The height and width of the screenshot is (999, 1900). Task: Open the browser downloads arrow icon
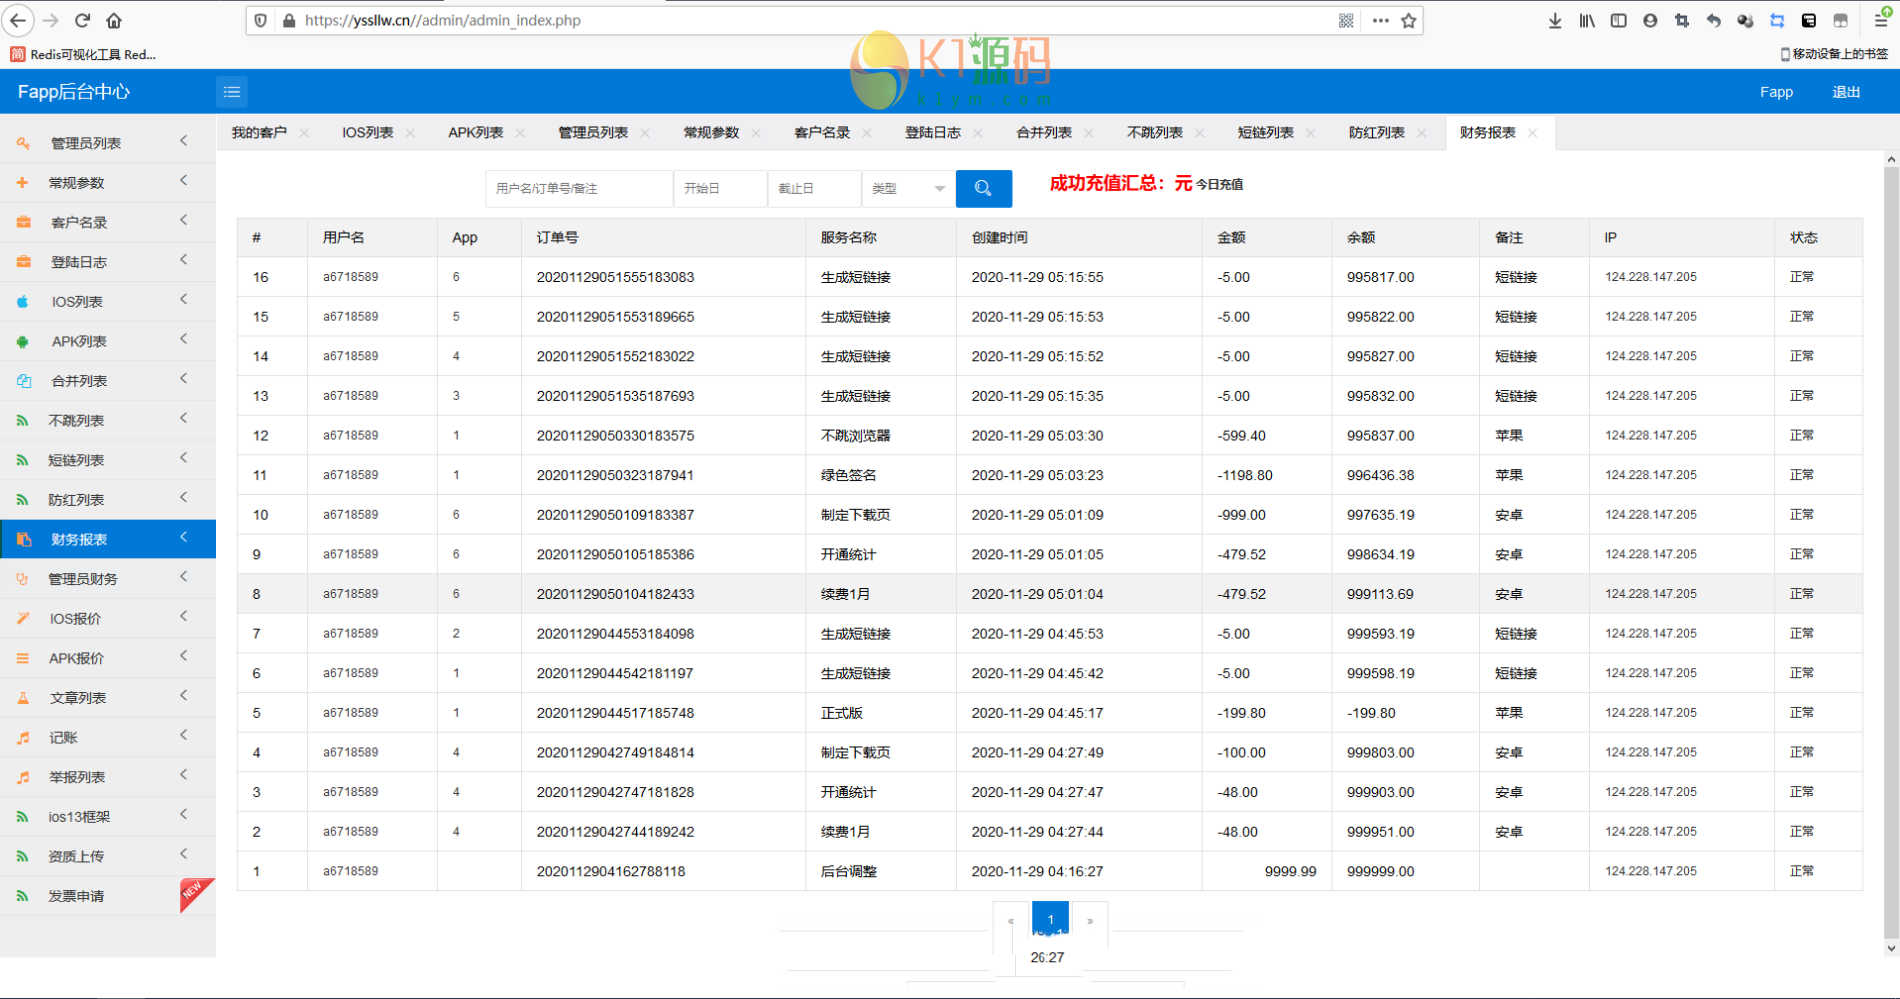[1555, 20]
